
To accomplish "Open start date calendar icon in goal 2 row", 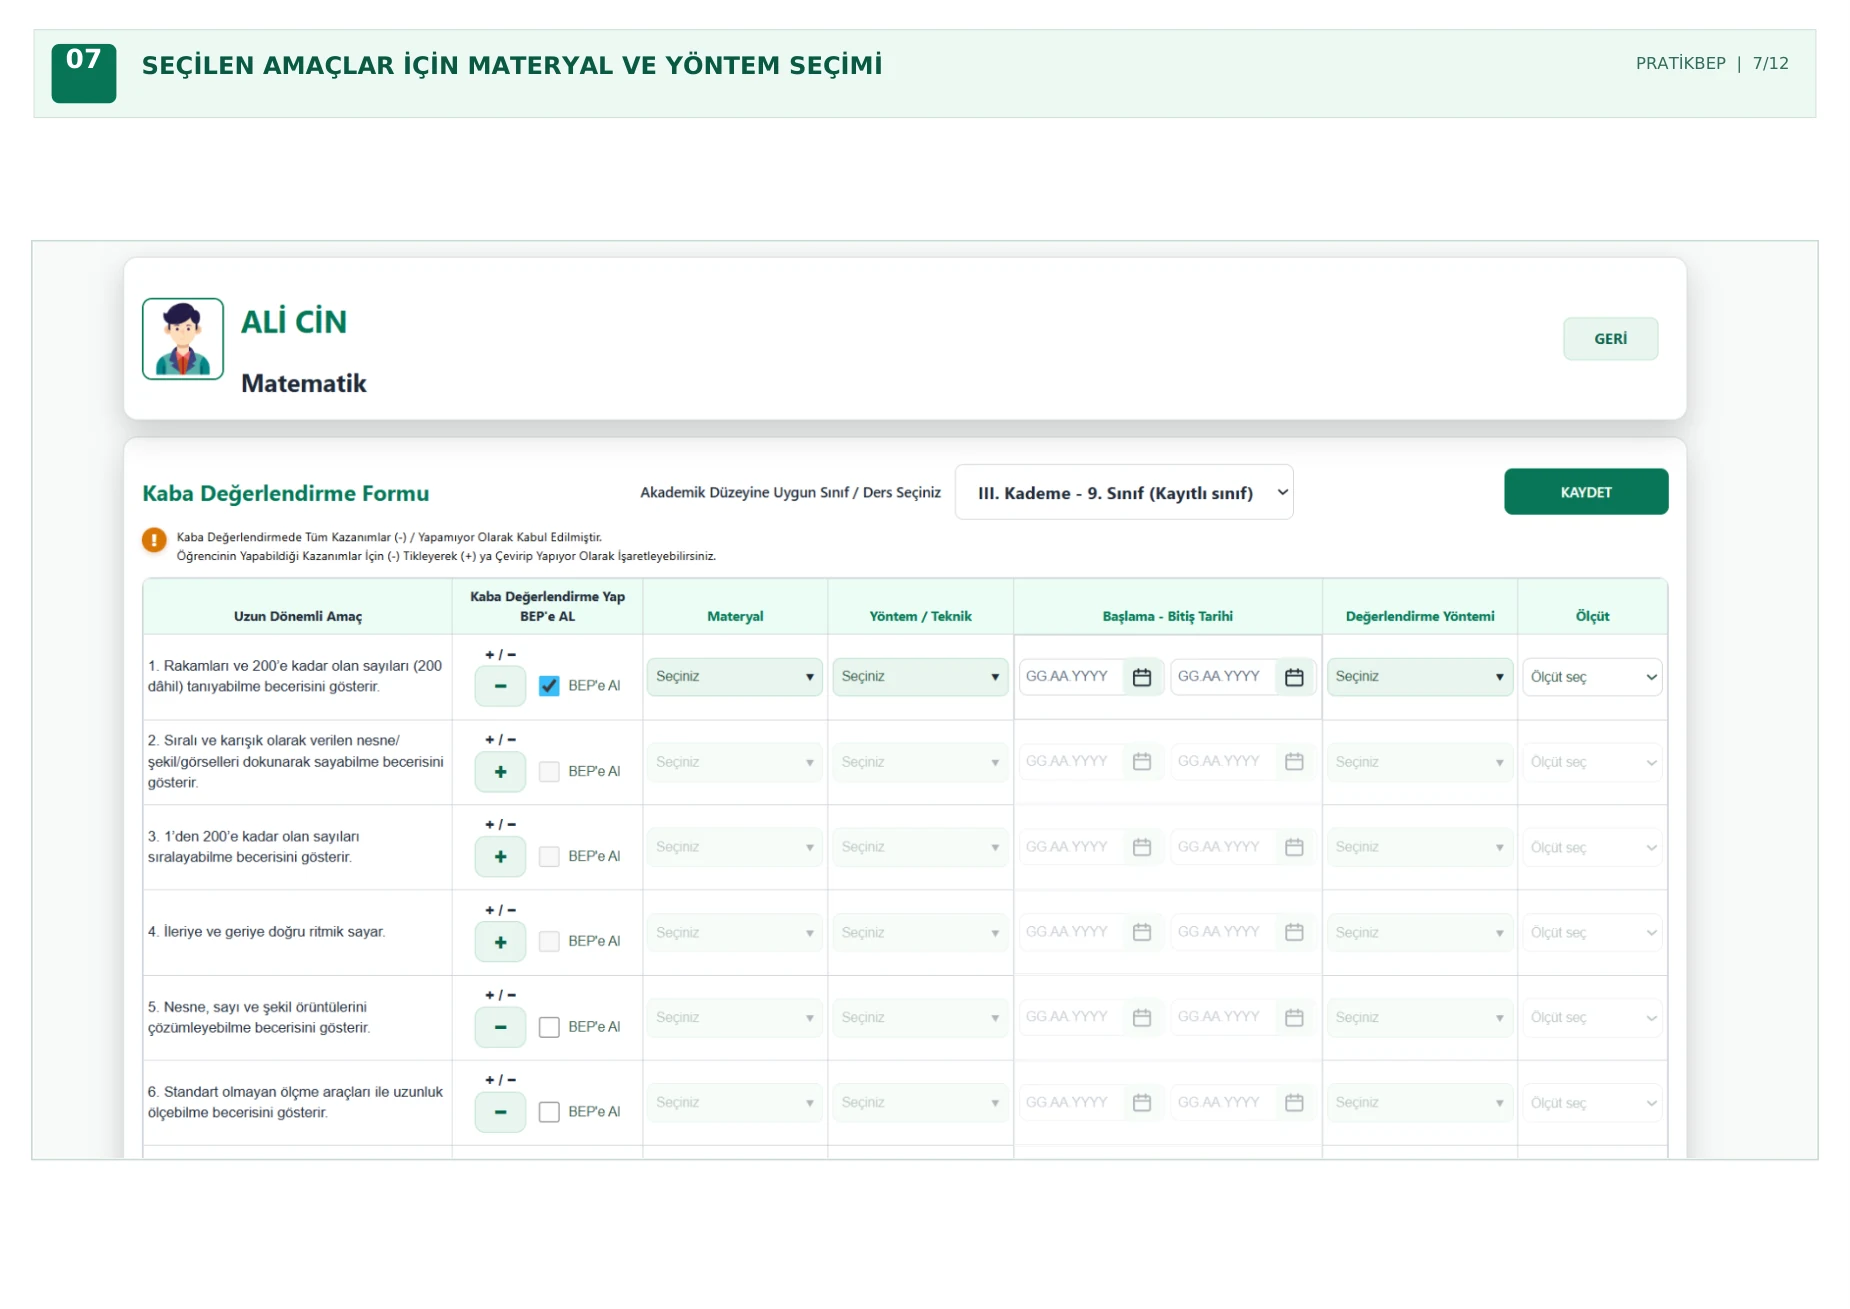I will point(1142,762).
